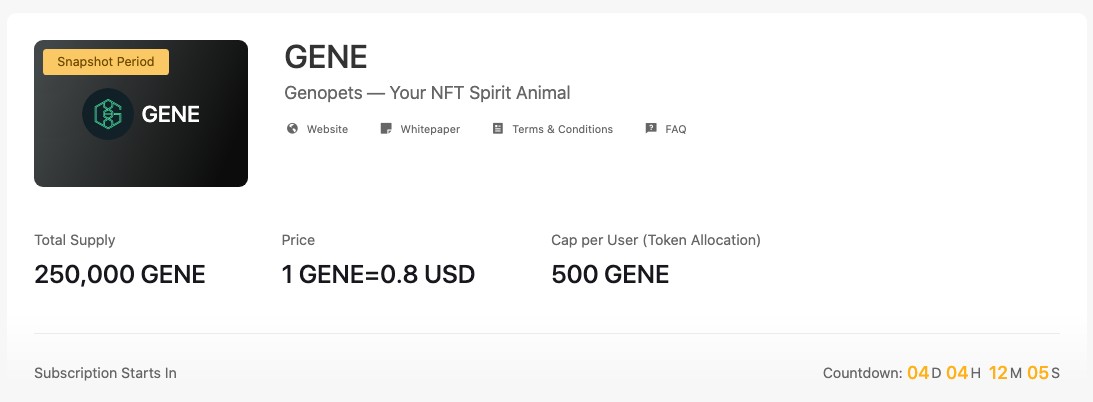The image size is (1093, 402).
Task: Open the Whitepaper link
Action: pos(430,129)
